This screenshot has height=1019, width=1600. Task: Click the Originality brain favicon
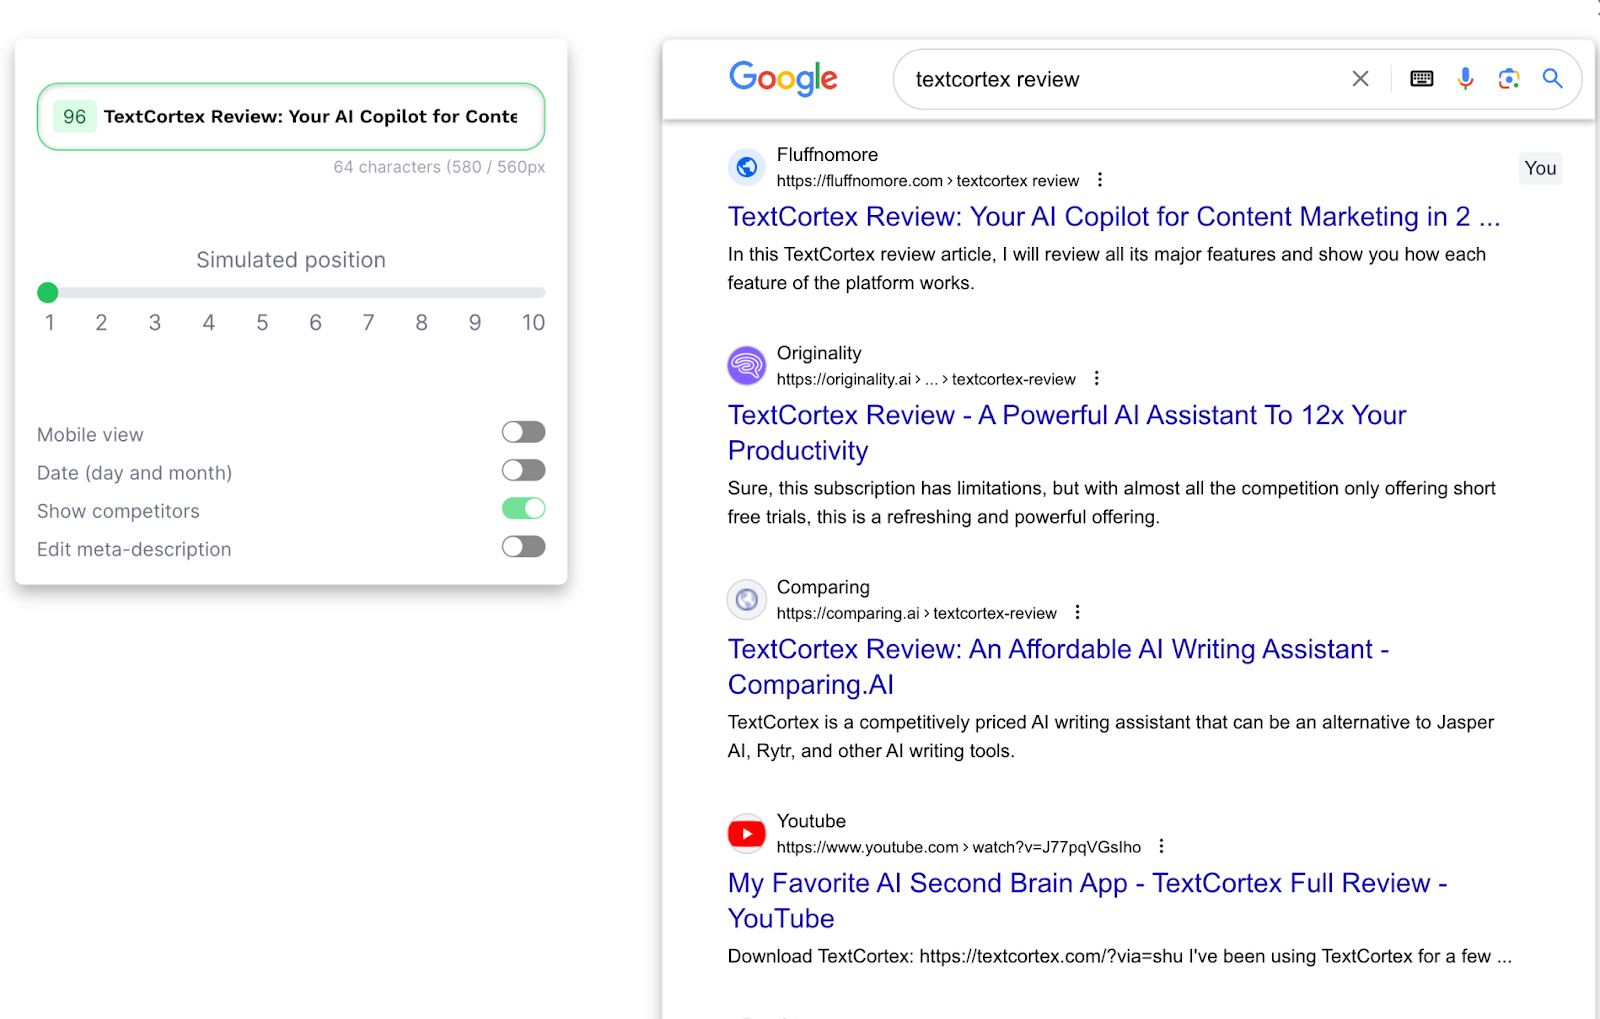tap(746, 365)
